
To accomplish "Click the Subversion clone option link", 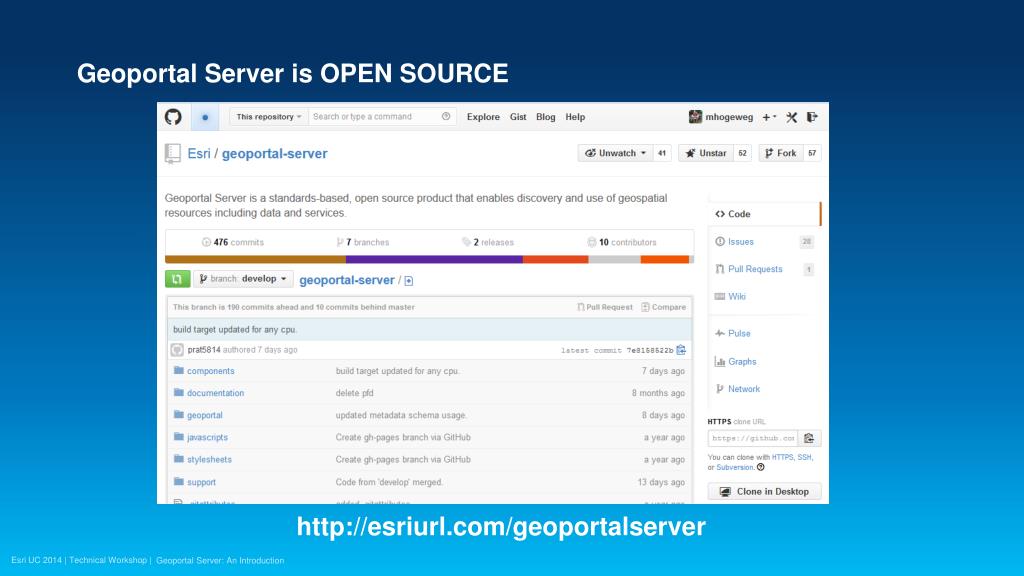I will pos(735,468).
